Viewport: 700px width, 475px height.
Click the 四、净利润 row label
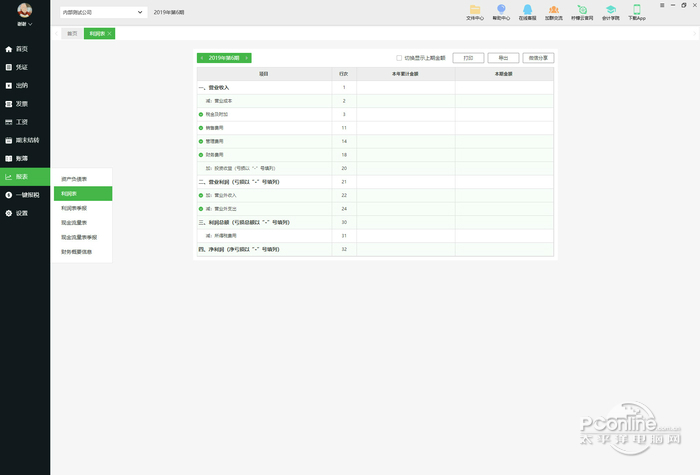point(239,250)
